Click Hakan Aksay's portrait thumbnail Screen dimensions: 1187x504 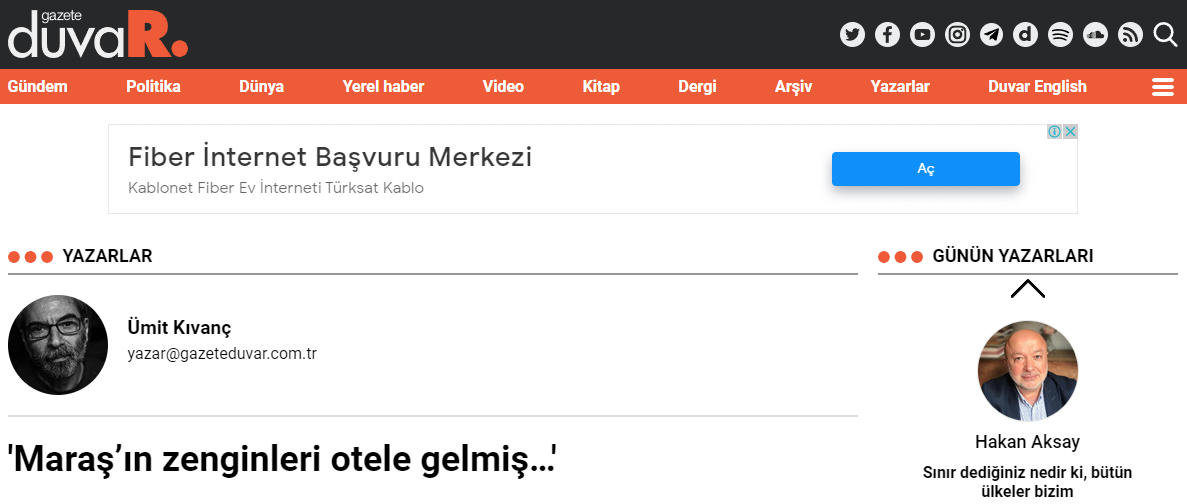(x=1027, y=371)
